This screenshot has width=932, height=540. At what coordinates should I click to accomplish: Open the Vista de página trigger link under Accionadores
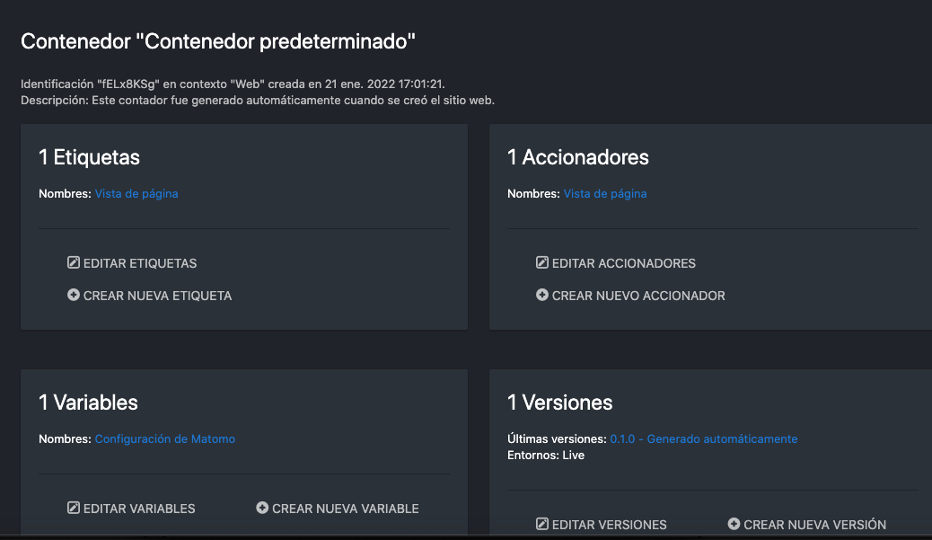pyautogui.click(x=605, y=193)
